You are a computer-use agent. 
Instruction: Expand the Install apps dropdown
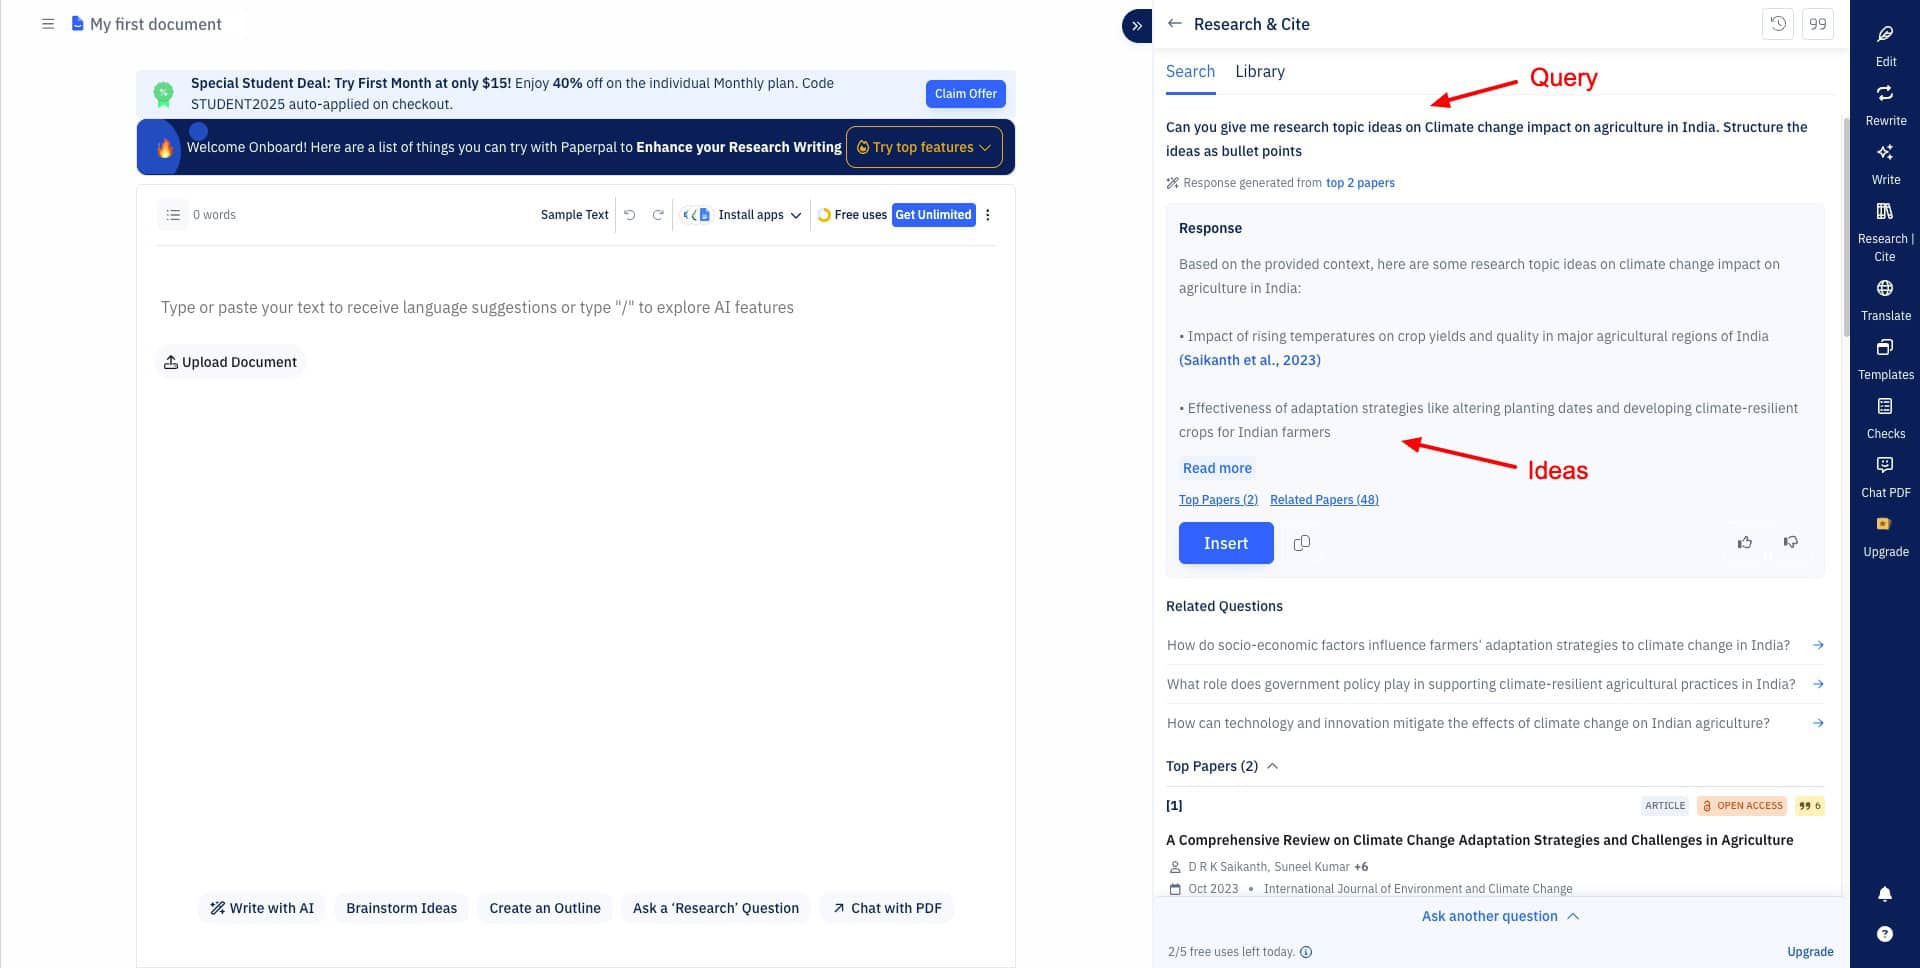click(759, 215)
